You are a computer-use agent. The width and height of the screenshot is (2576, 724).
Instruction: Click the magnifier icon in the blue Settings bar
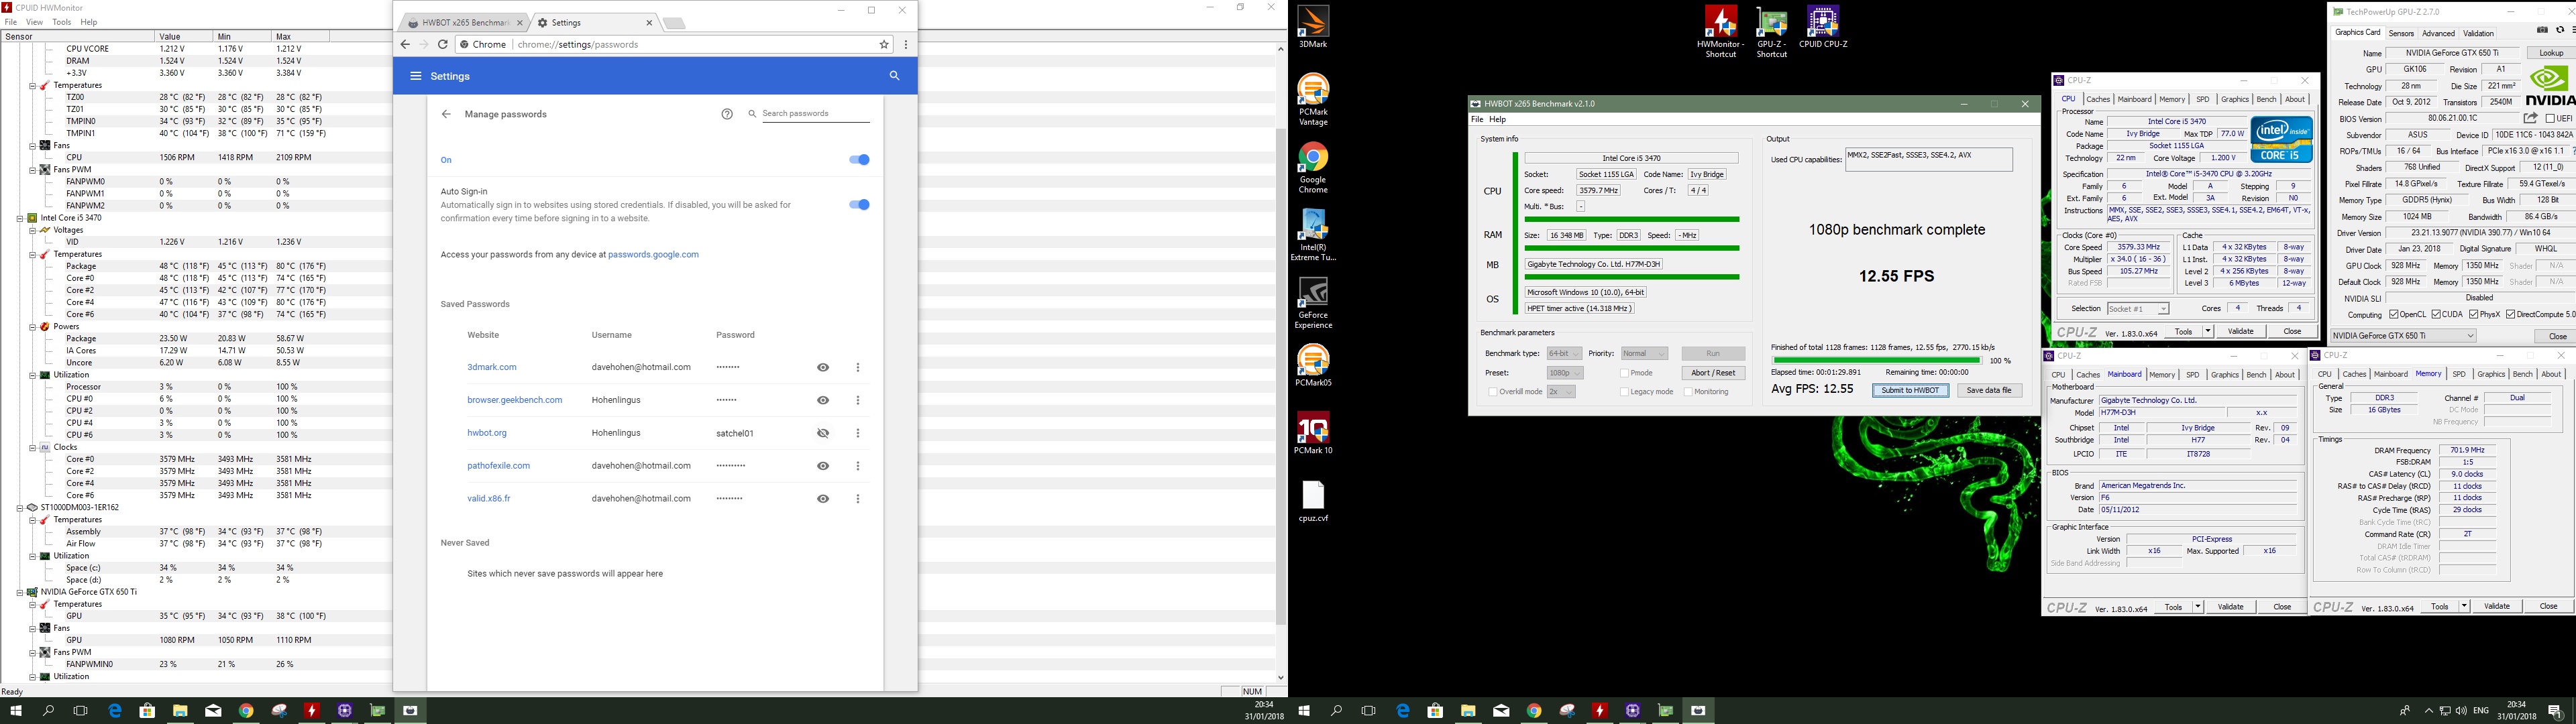[894, 76]
